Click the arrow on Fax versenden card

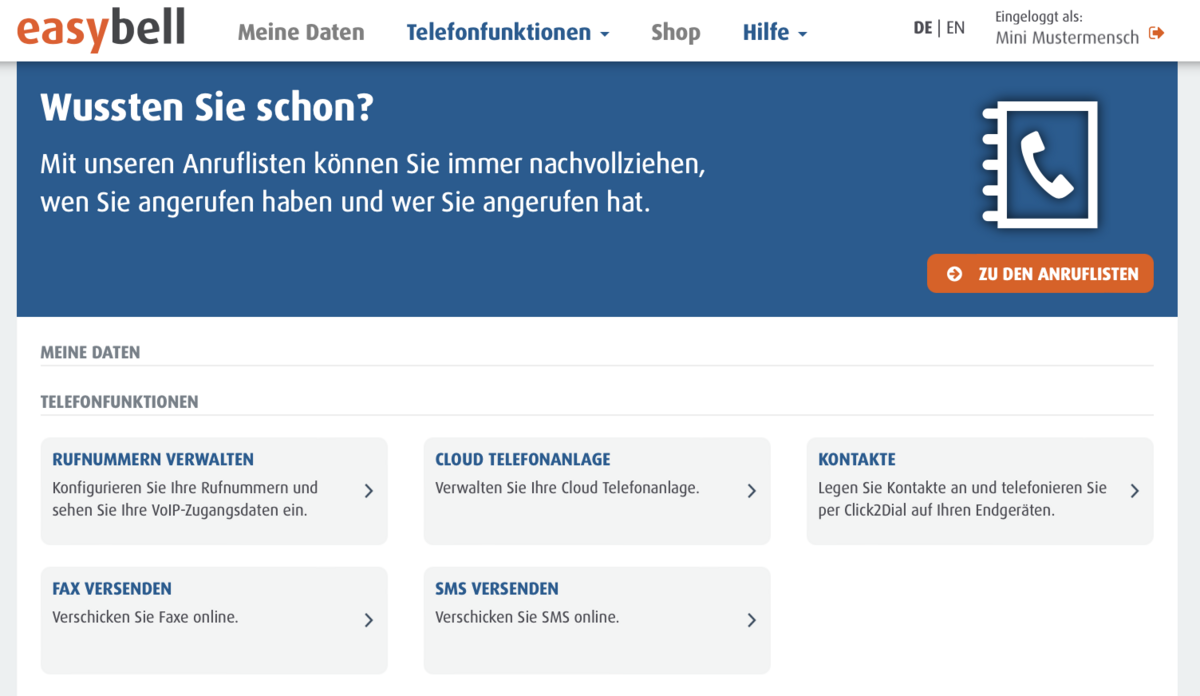click(368, 620)
